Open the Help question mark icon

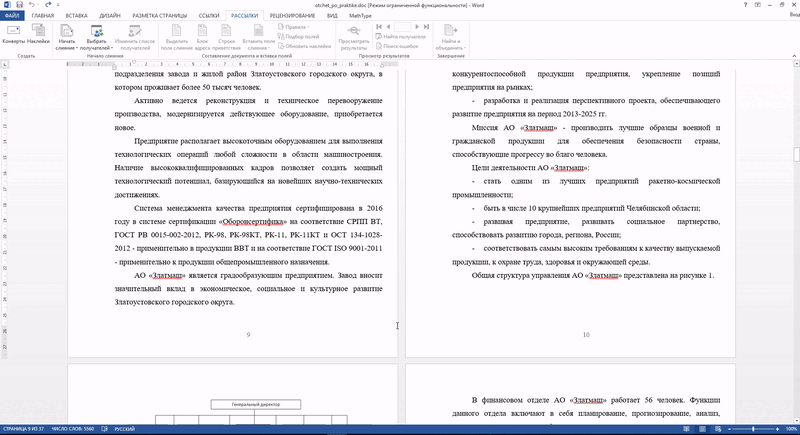tap(745, 5)
